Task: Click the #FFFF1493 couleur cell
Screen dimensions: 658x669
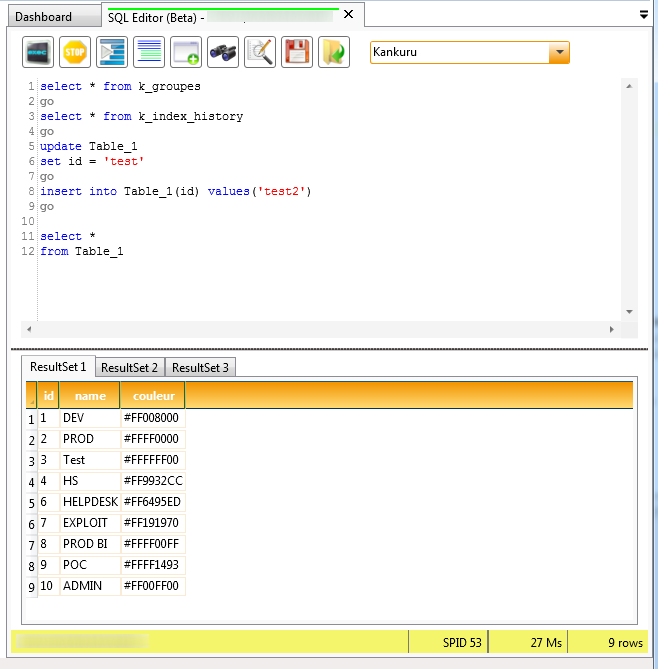Action: coord(153,565)
